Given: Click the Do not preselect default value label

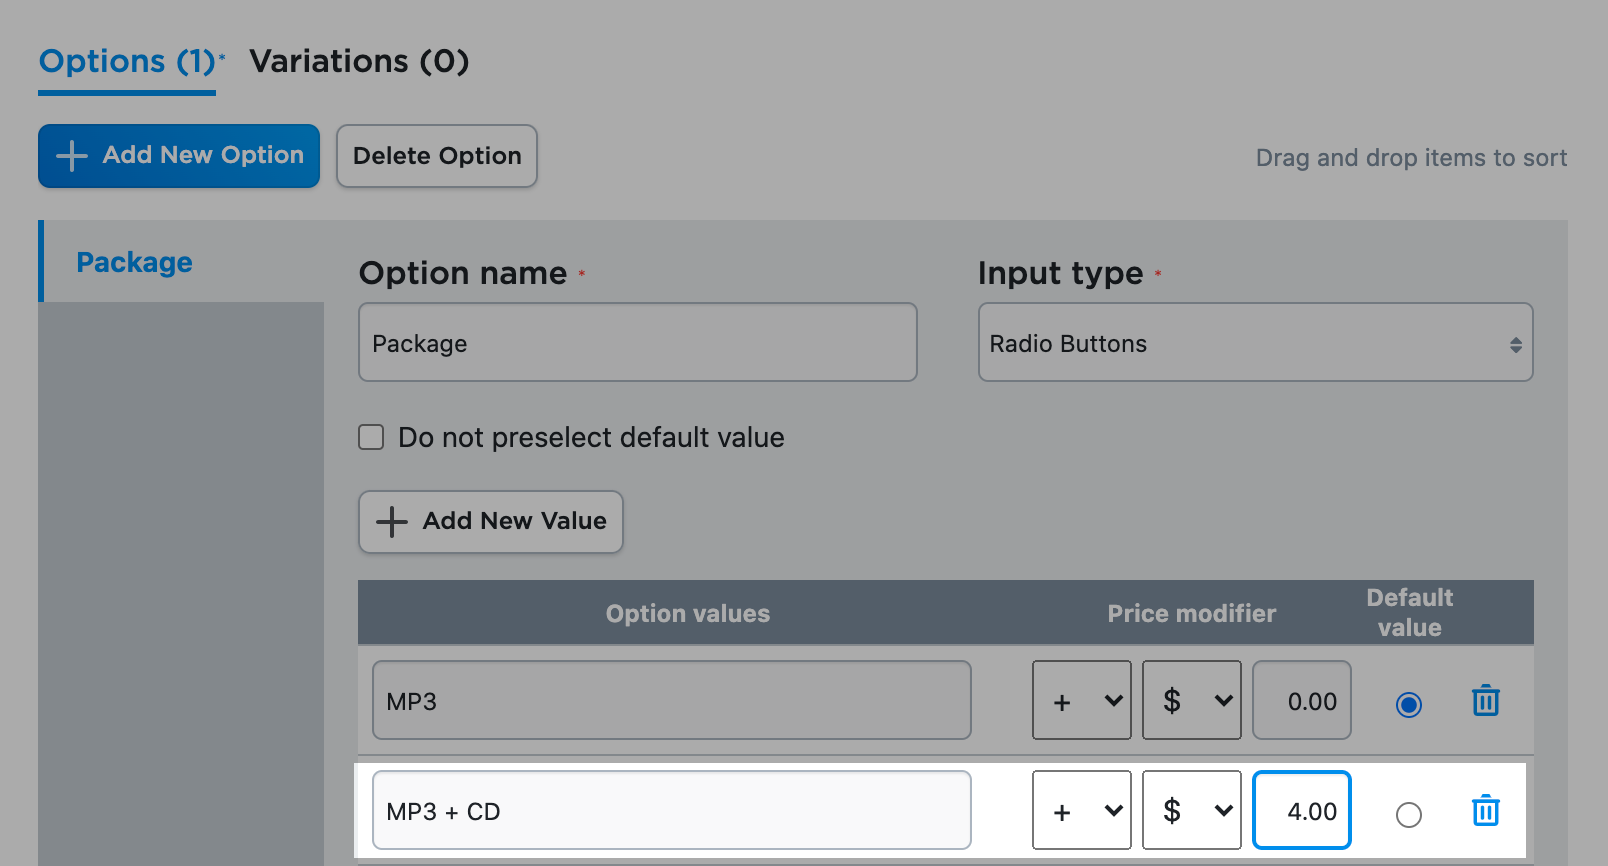Looking at the screenshot, I should tap(591, 438).
